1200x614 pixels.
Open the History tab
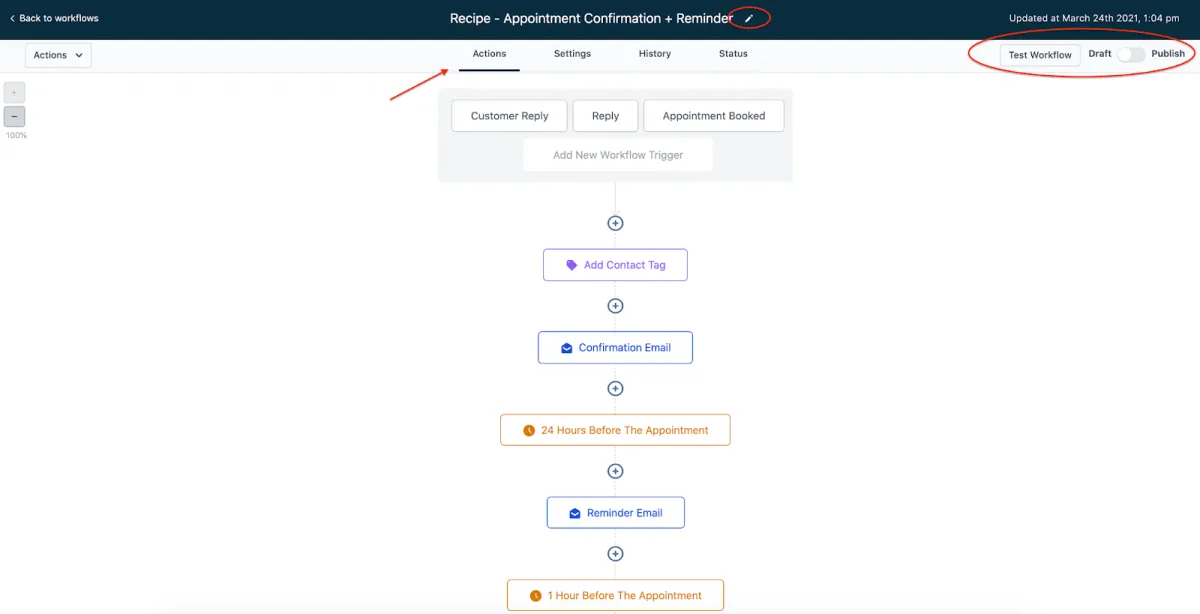655,54
